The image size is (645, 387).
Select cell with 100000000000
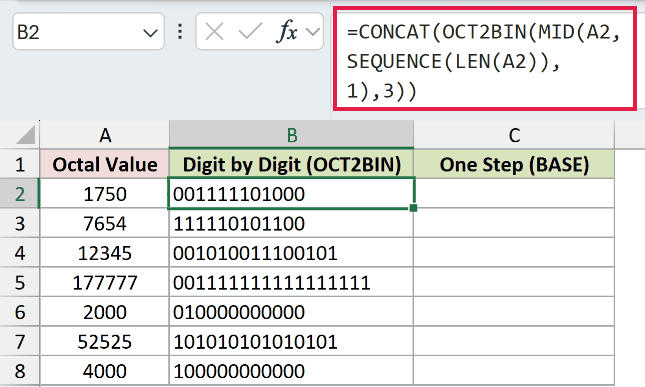pyautogui.click(x=291, y=371)
